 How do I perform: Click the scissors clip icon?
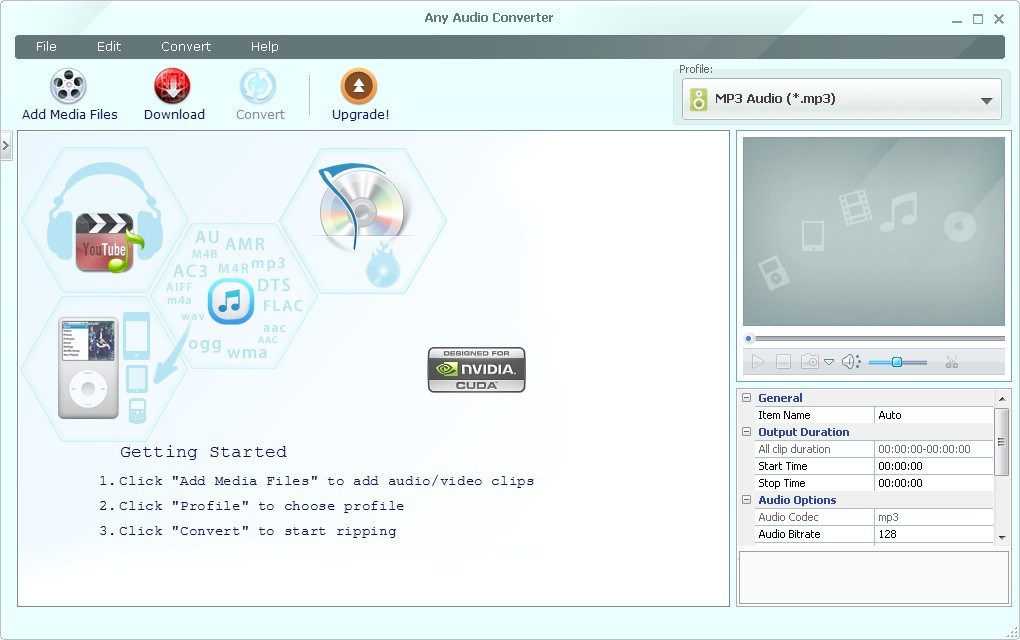point(952,362)
